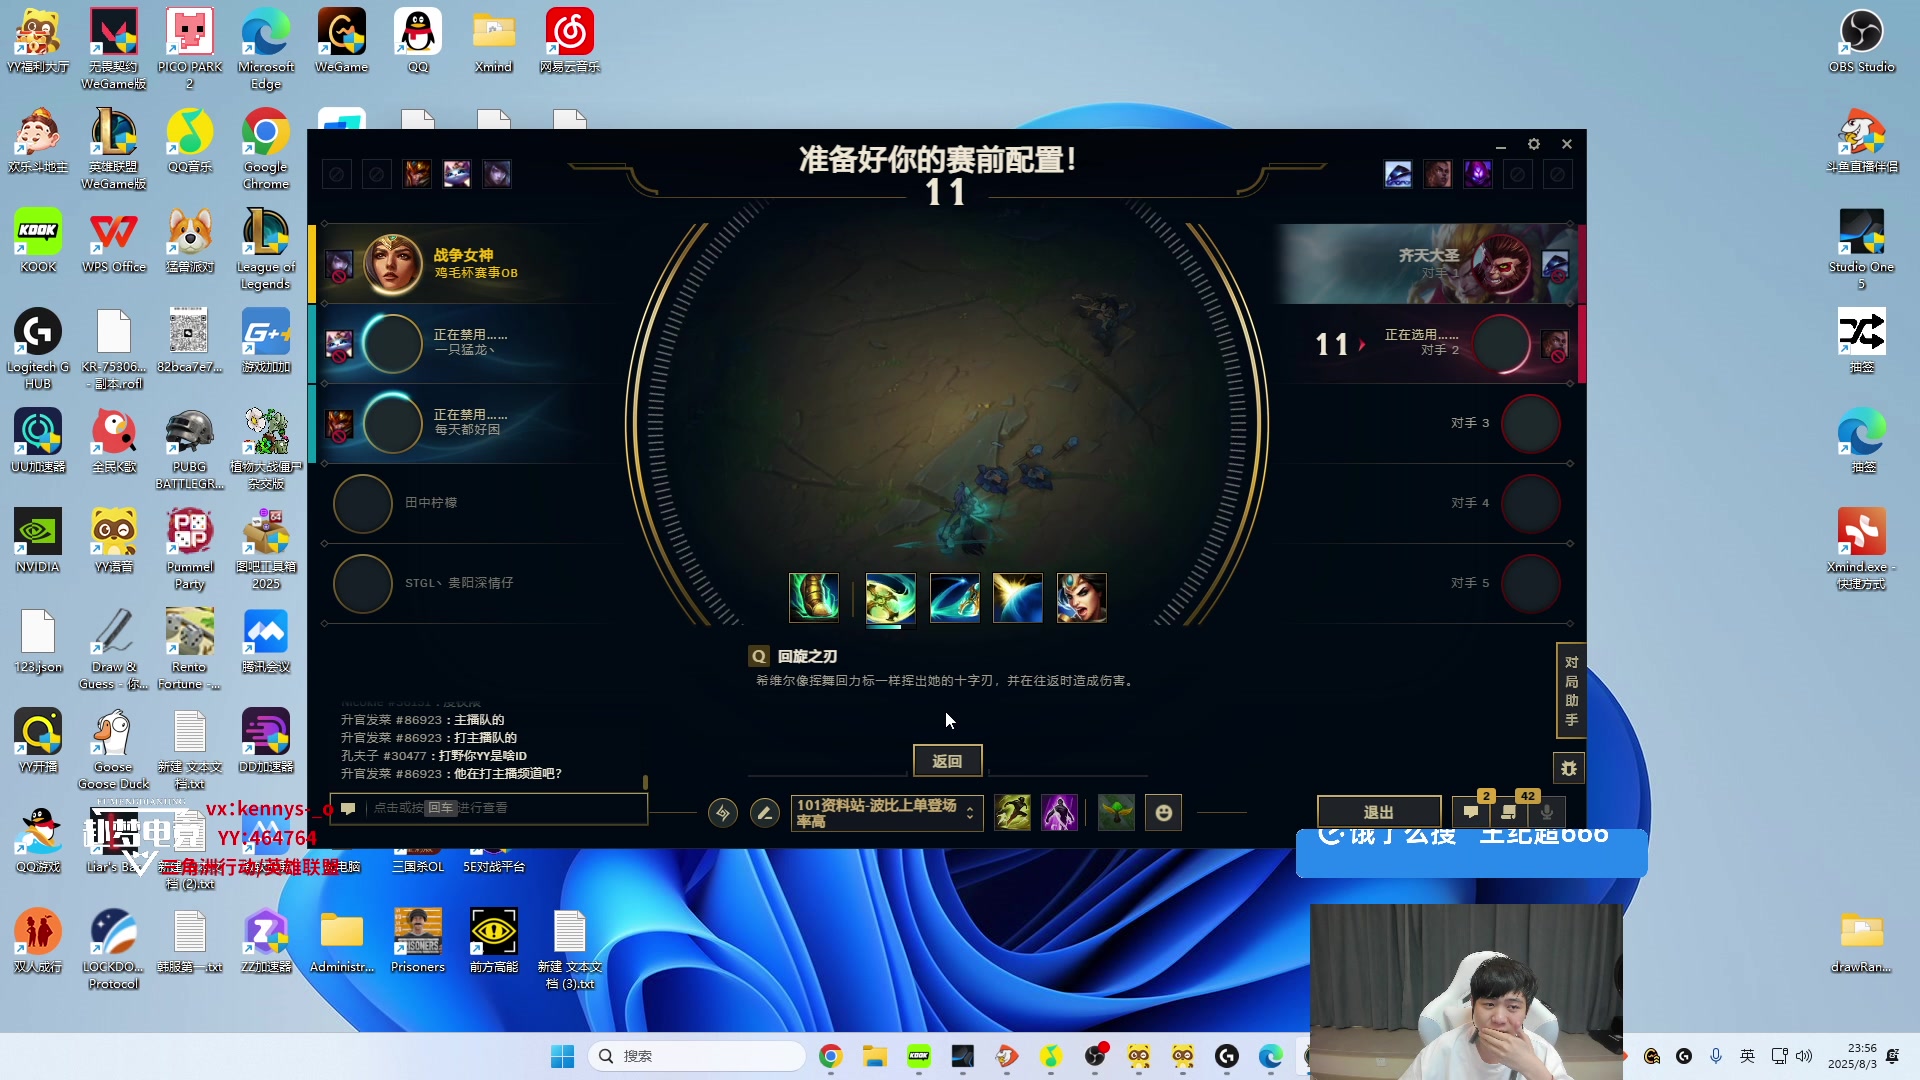Click first banned champion on right team

(1398, 174)
